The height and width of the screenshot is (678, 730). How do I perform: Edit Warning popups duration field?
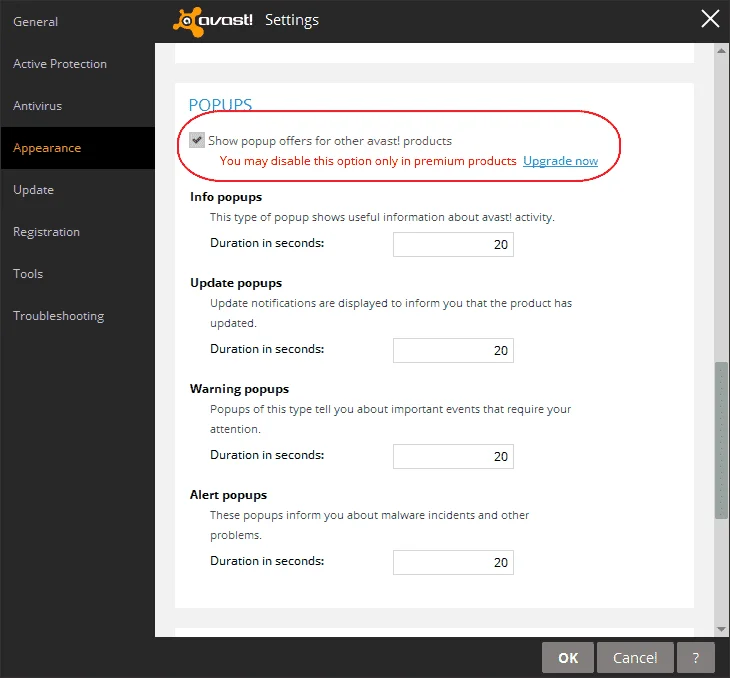click(453, 456)
